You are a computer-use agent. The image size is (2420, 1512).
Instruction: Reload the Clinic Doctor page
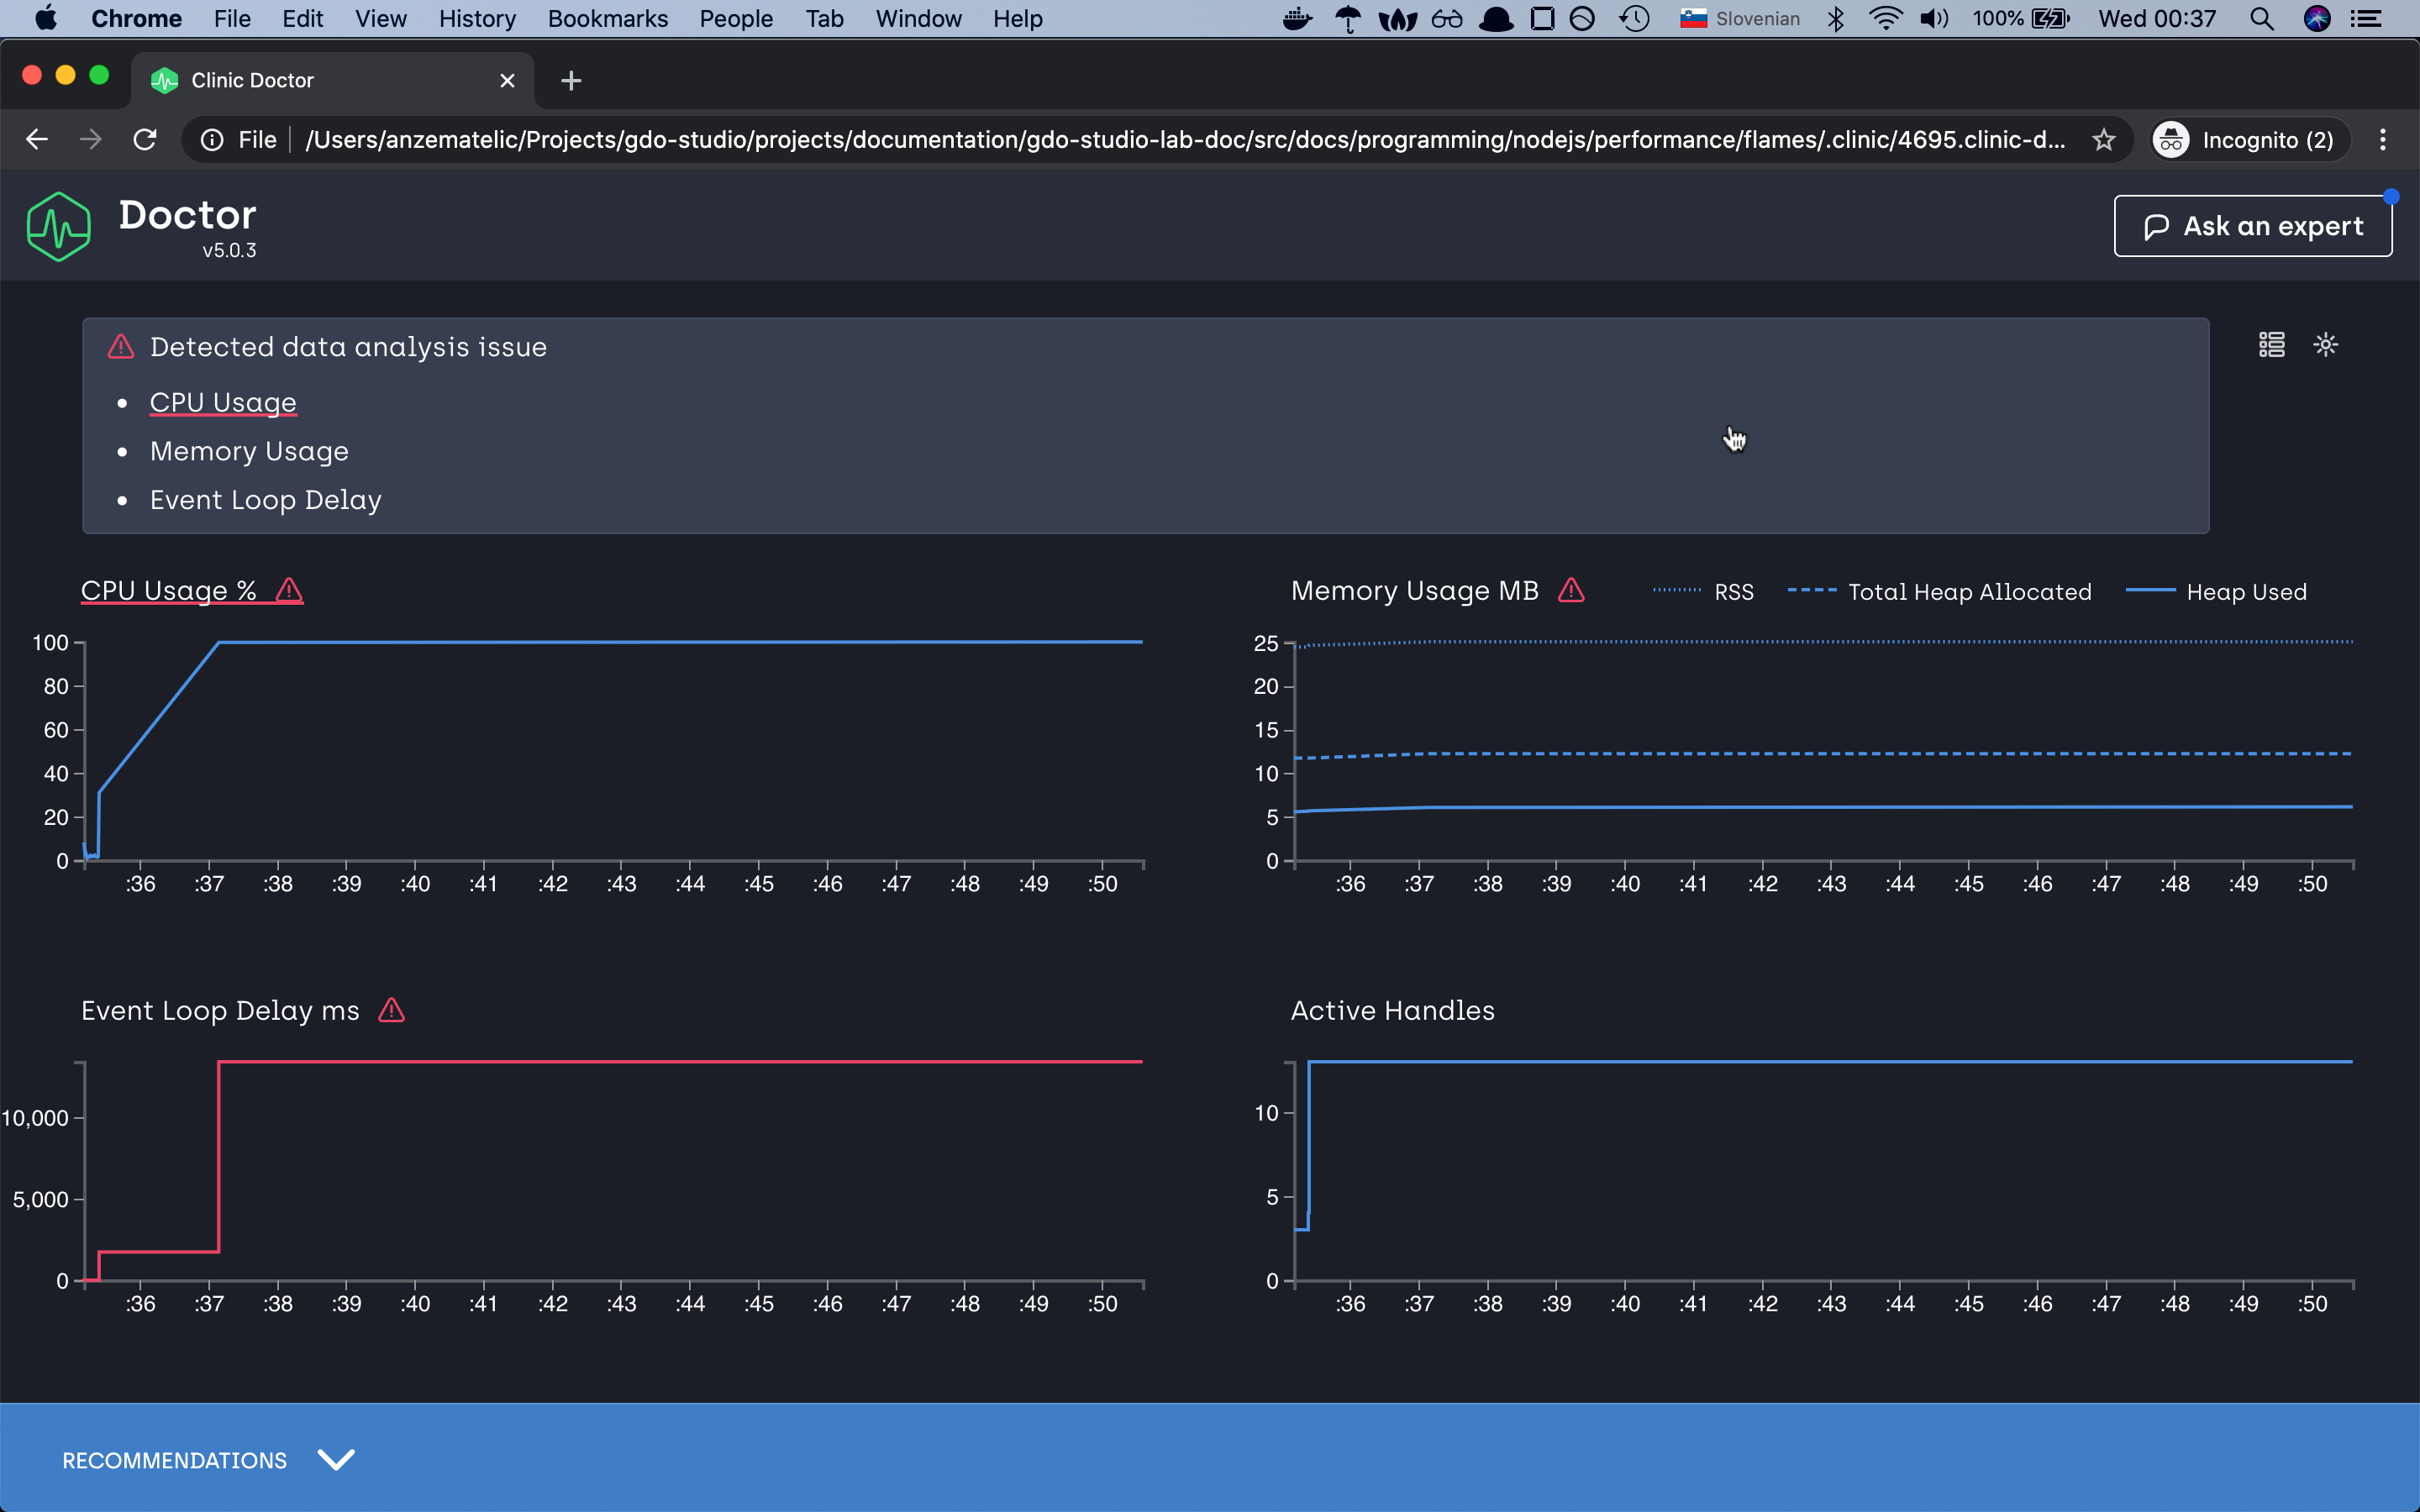click(x=145, y=140)
